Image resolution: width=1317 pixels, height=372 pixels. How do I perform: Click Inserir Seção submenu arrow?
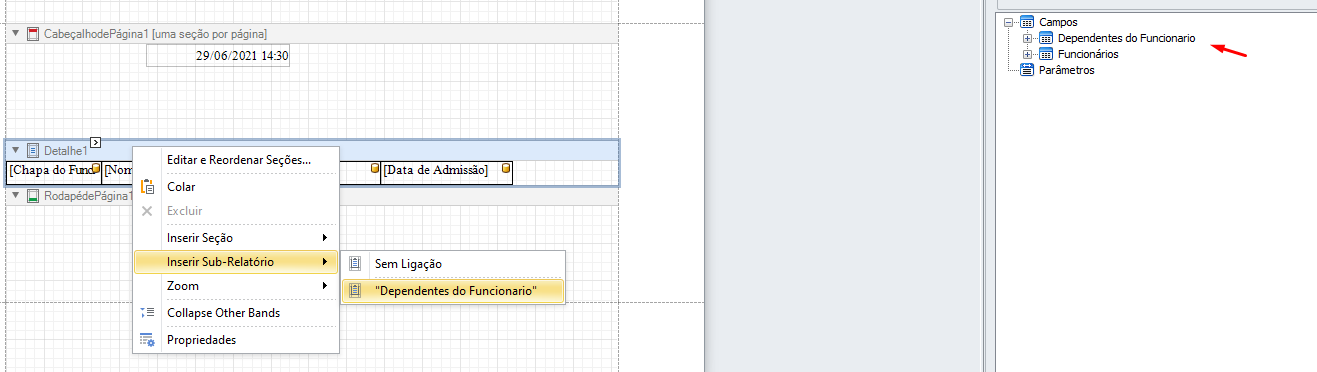(324, 237)
